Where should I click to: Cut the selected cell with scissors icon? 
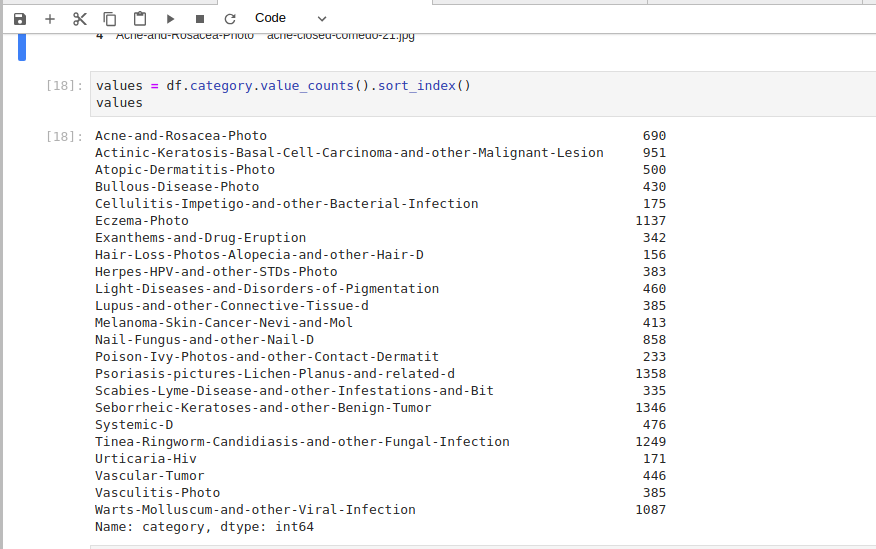(80, 19)
